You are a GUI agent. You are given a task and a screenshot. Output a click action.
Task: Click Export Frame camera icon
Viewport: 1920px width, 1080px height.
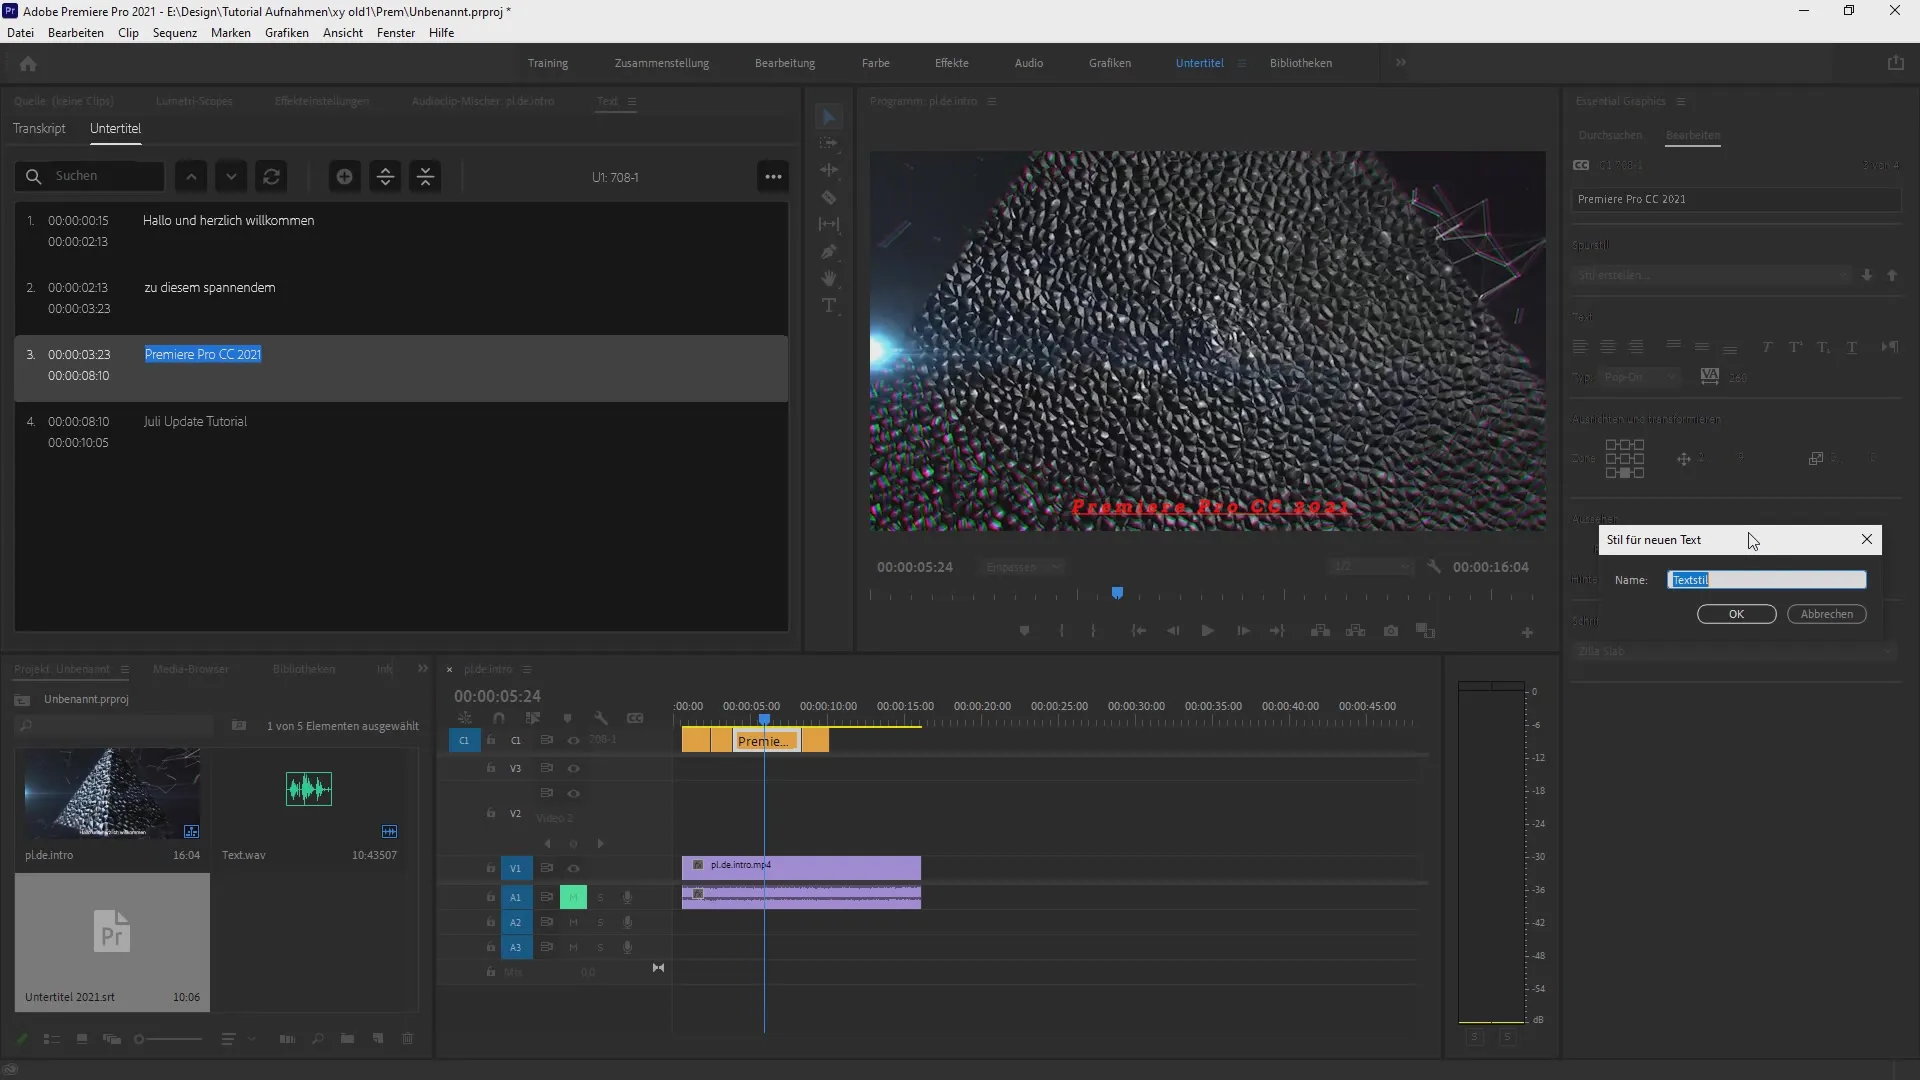point(1391,631)
